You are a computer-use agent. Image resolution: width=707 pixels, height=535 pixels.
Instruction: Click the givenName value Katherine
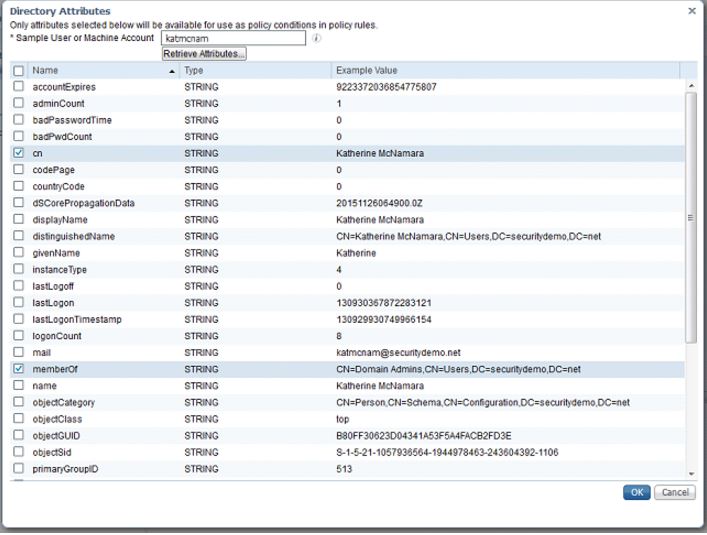click(x=356, y=253)
